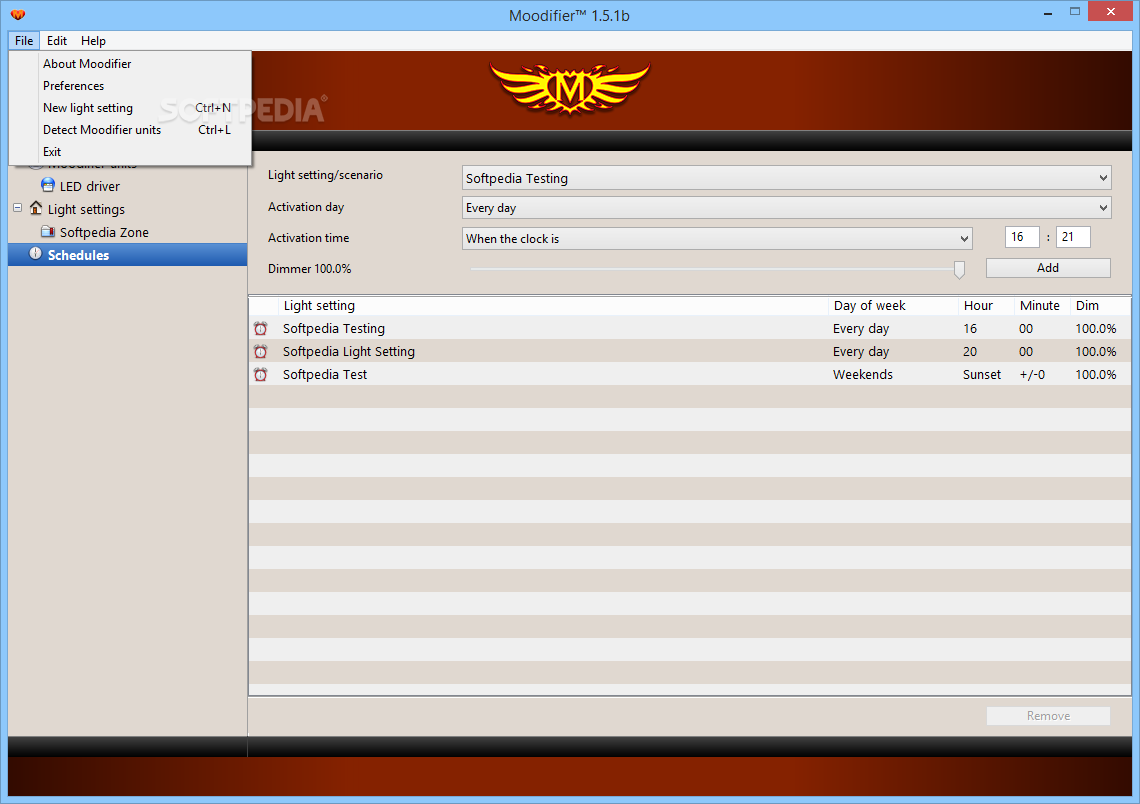Click the hour input field showing 16
This screenshot has width=1140, height=804.
coord(1021,237)
